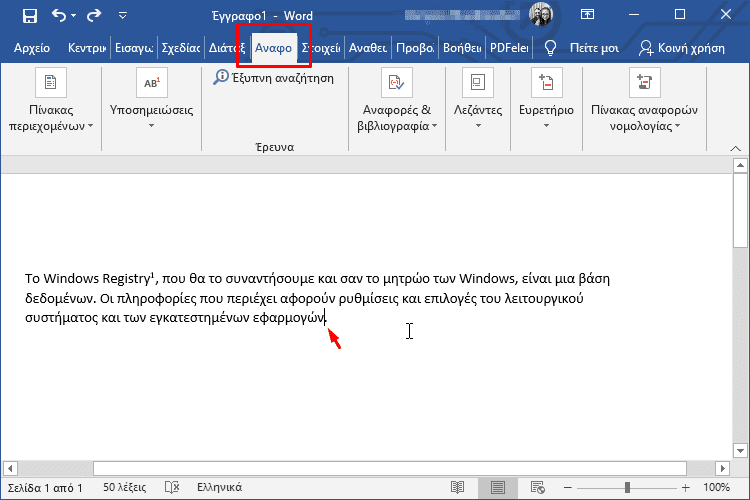This screenshot has height=500, width=750.
Task: Click the 100% zoom level
Action: 716,488
